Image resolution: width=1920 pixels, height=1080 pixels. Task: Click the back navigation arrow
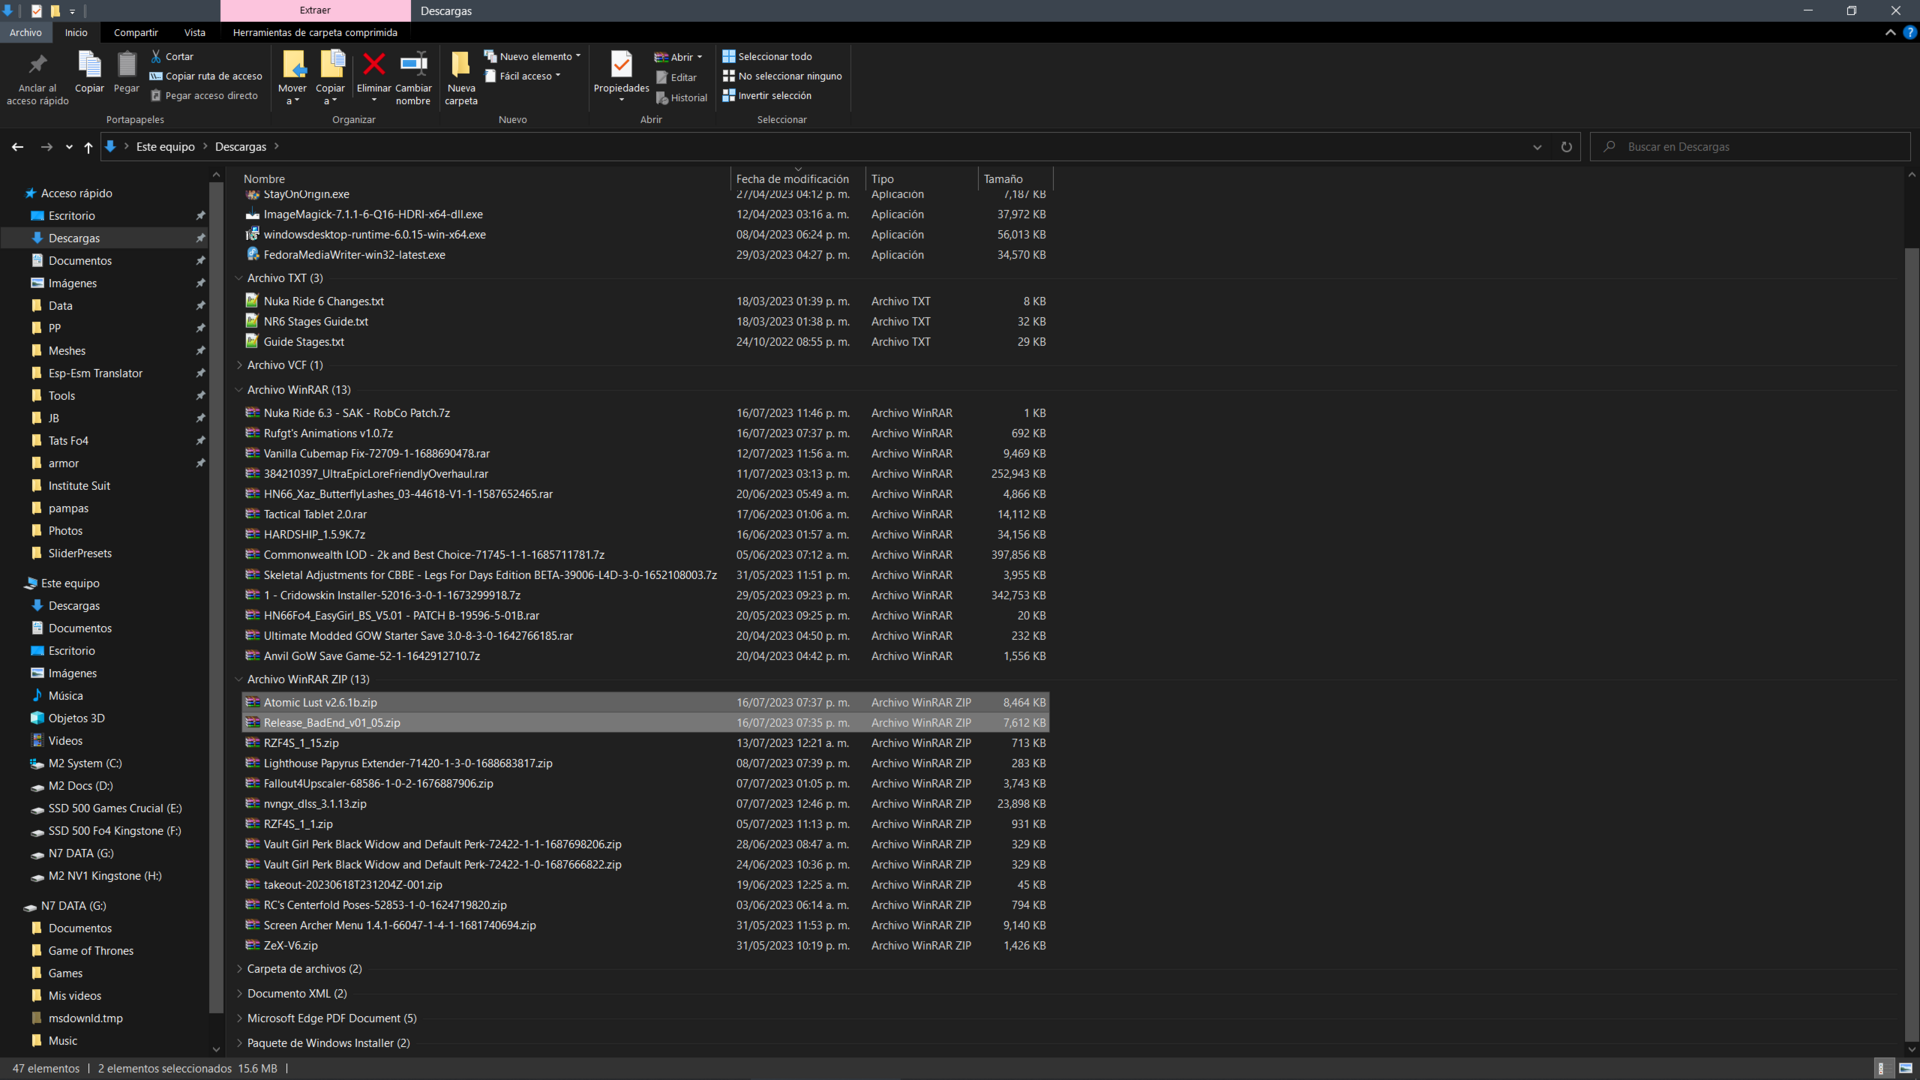point(18,147)
